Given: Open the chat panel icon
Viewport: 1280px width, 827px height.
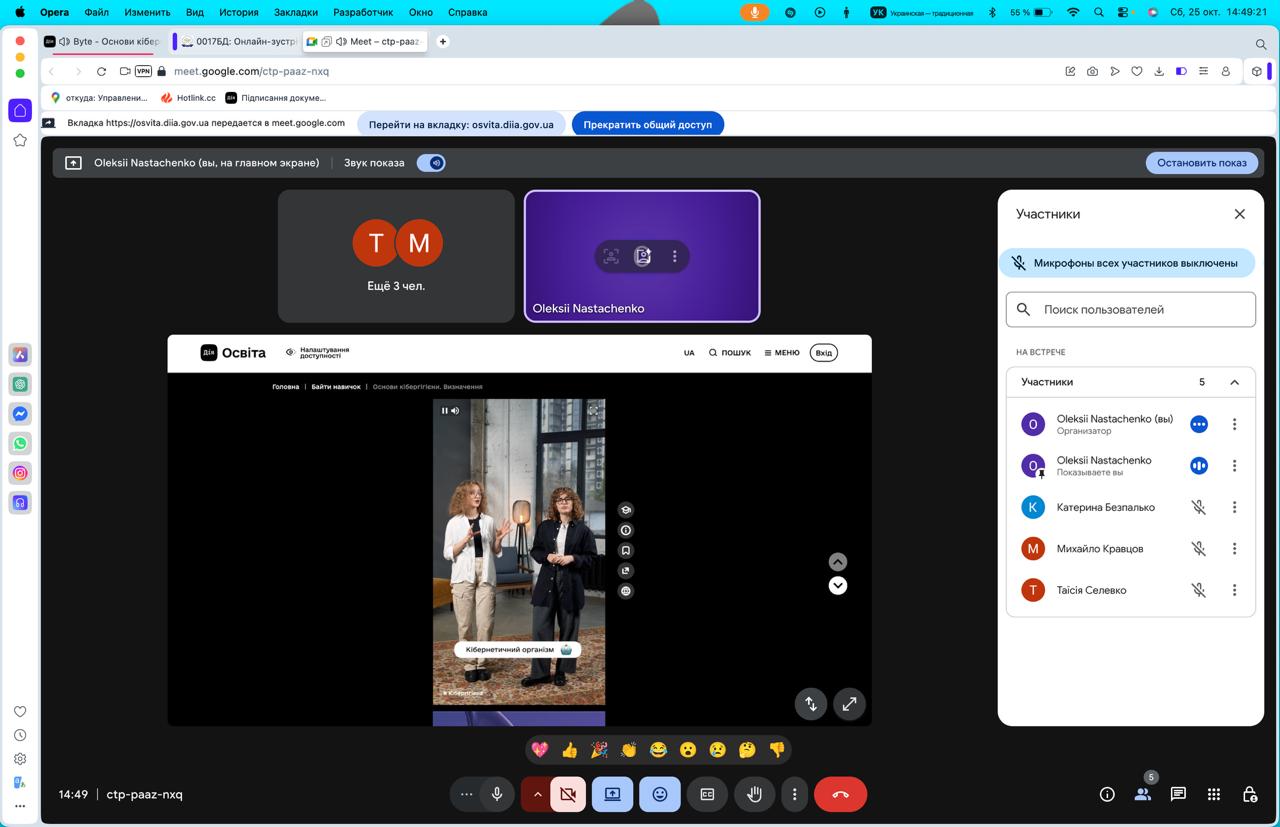Looking at the screenshot, I should pos(1178,794).
